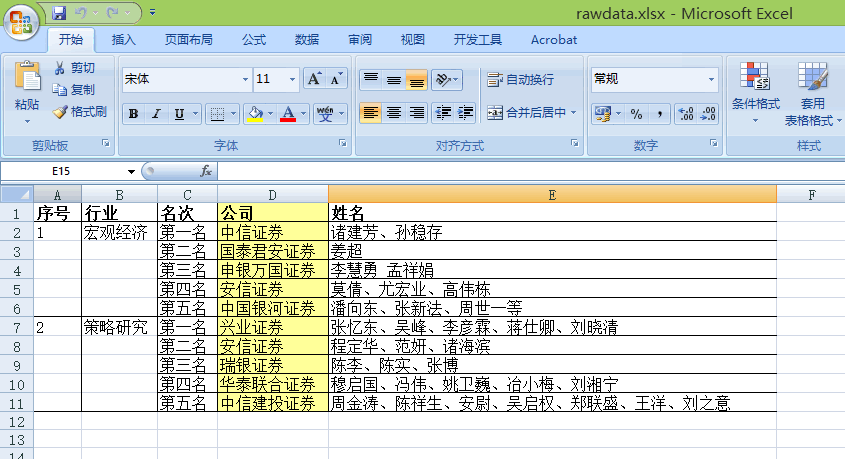
Task: Switch to the 公式 tab
Action: point(254,40)
